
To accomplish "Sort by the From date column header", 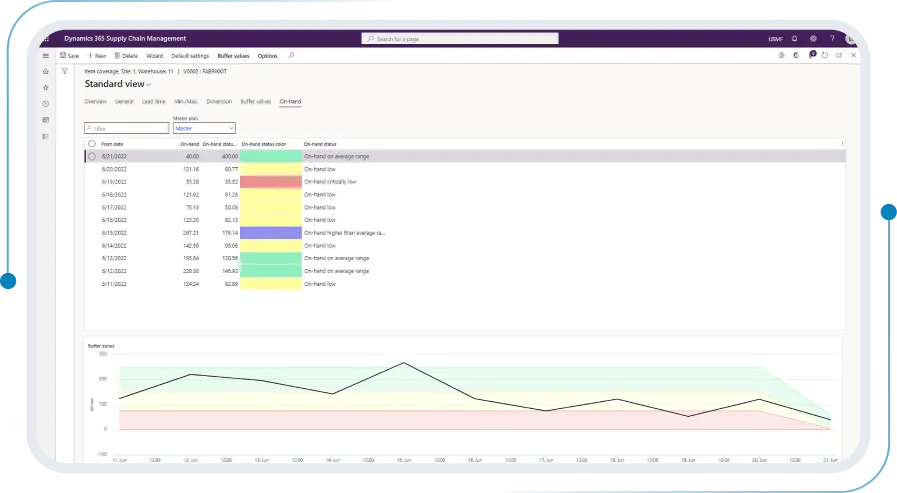I will [x=112, y=144].
